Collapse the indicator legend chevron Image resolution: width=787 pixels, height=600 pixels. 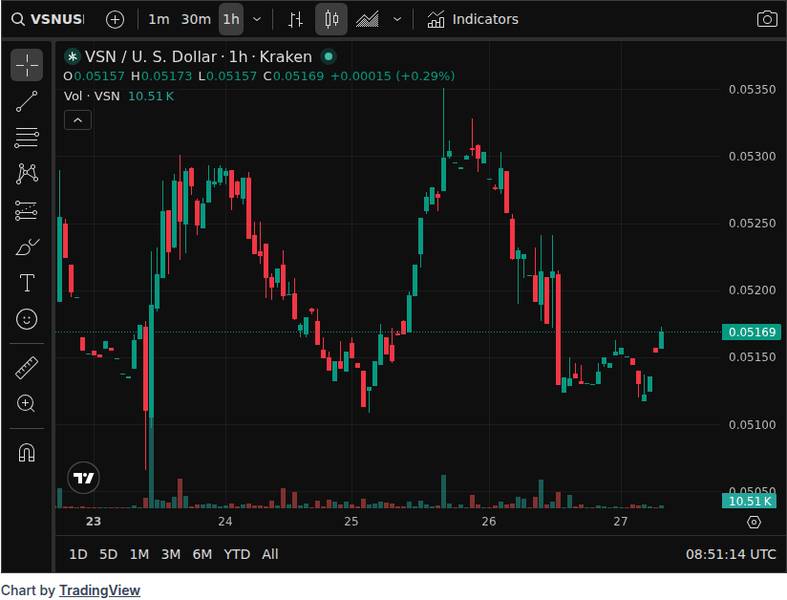point(78,121)
